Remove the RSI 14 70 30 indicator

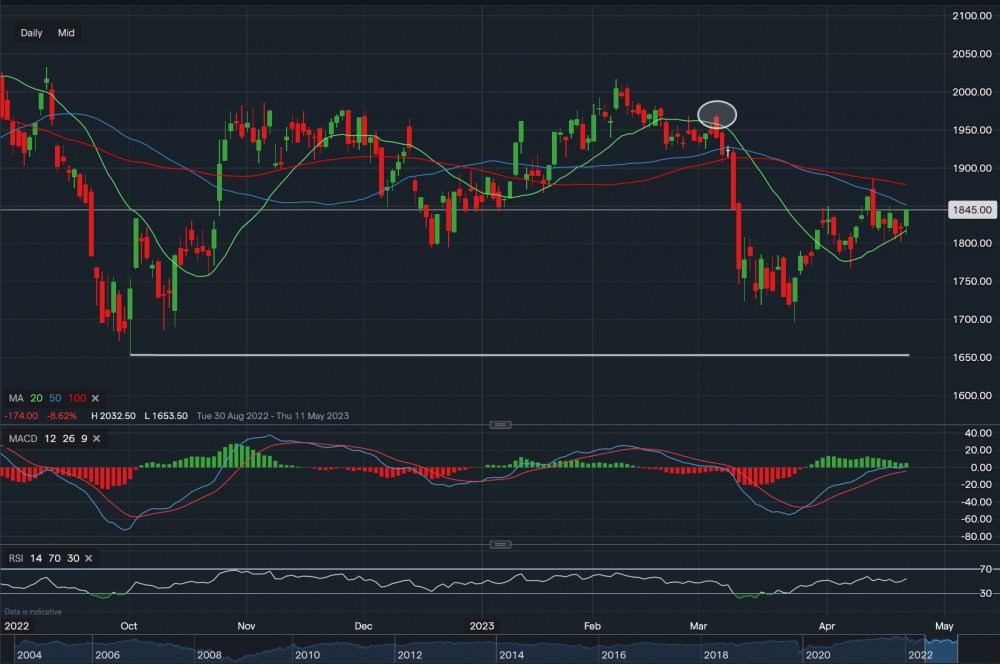pyautogui.click(x=88, y=558)
